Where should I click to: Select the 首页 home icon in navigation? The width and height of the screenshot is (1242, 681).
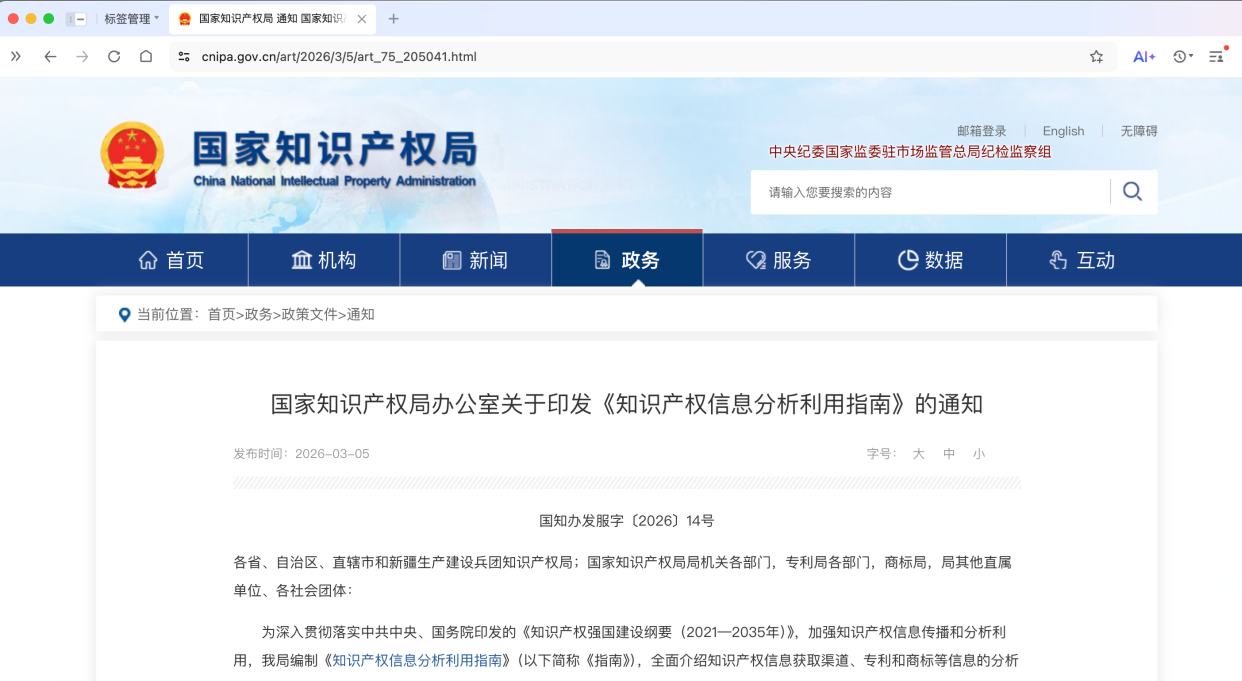tap(146, 259)
